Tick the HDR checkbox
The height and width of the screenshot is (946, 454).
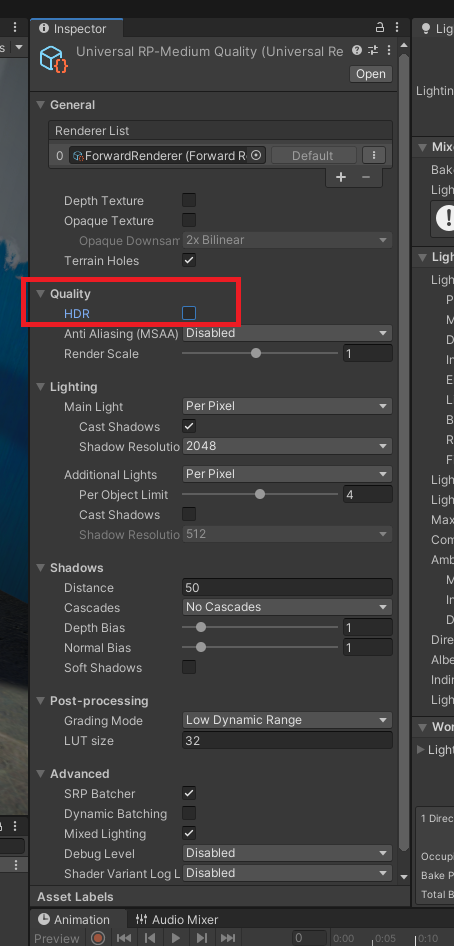(x=189, y=313)
